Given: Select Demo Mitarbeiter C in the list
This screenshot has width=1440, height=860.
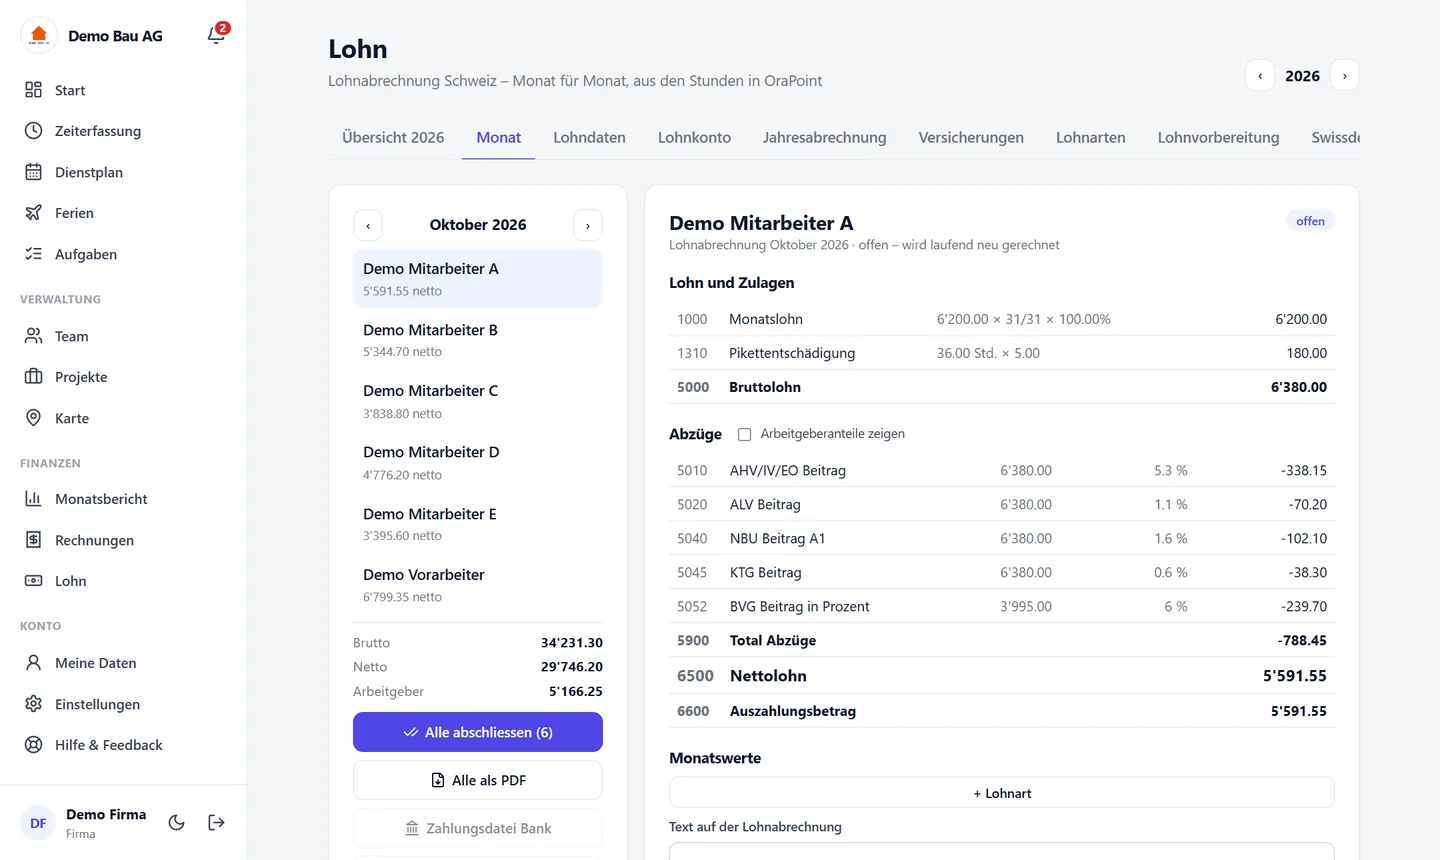Looking at the screenshot, I should (478, 401).
